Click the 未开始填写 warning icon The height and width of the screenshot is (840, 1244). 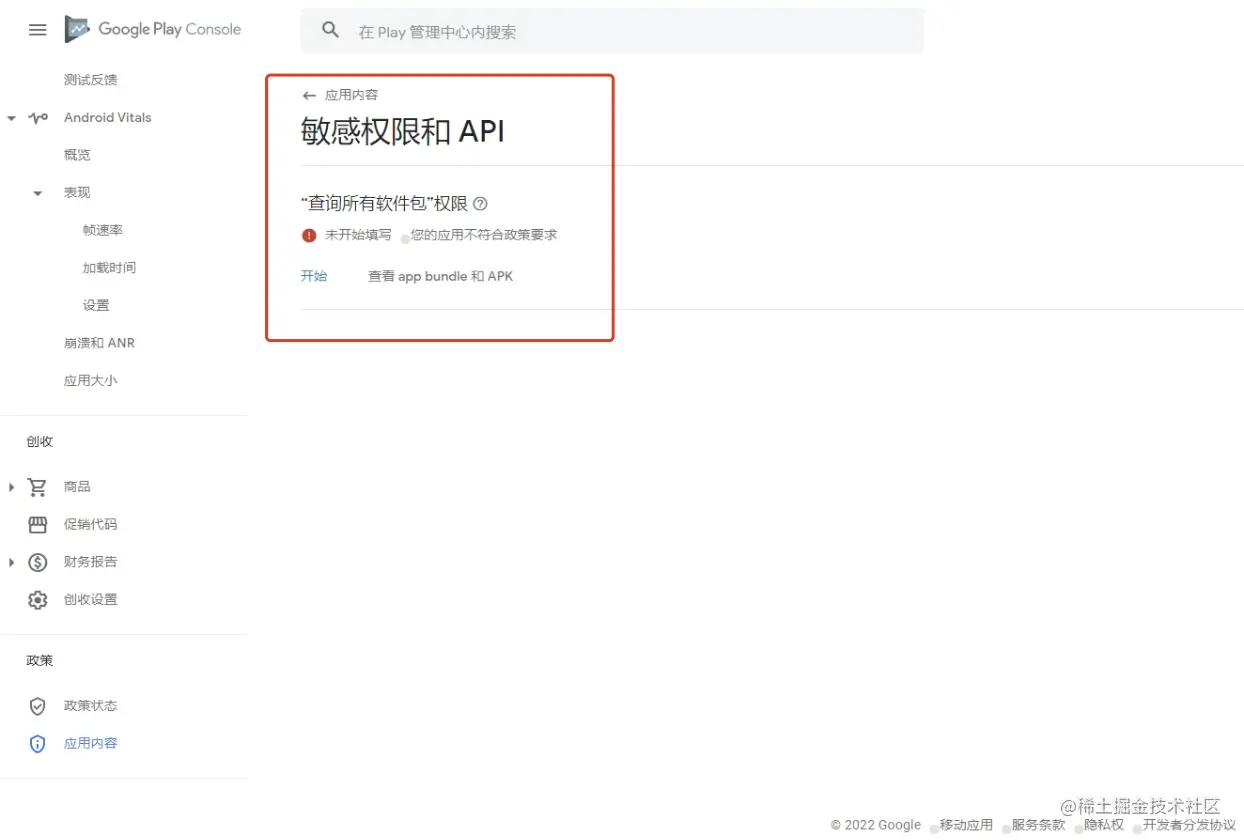tap(308, 236)
